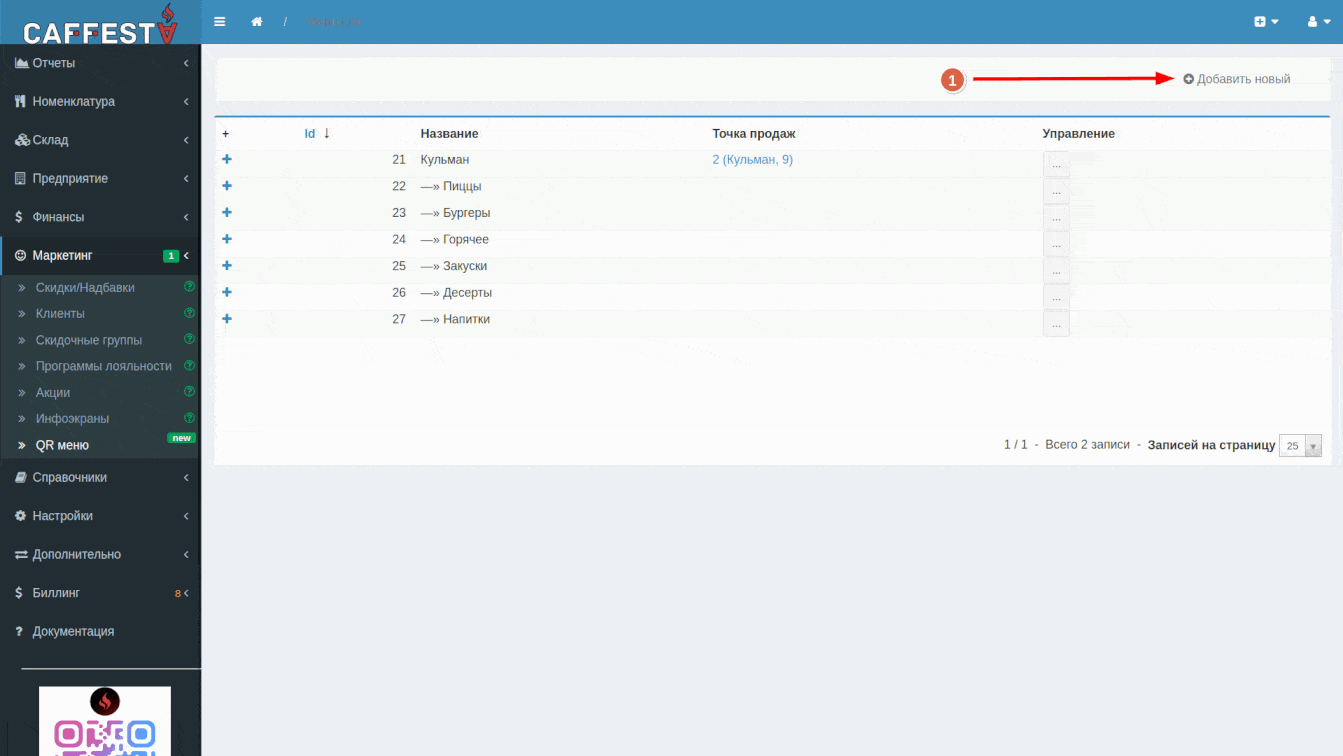This screenshot has height=756, width=1343.
Task: Expand the Предприятие sidebar menu
Action: (x=100, y=178)
